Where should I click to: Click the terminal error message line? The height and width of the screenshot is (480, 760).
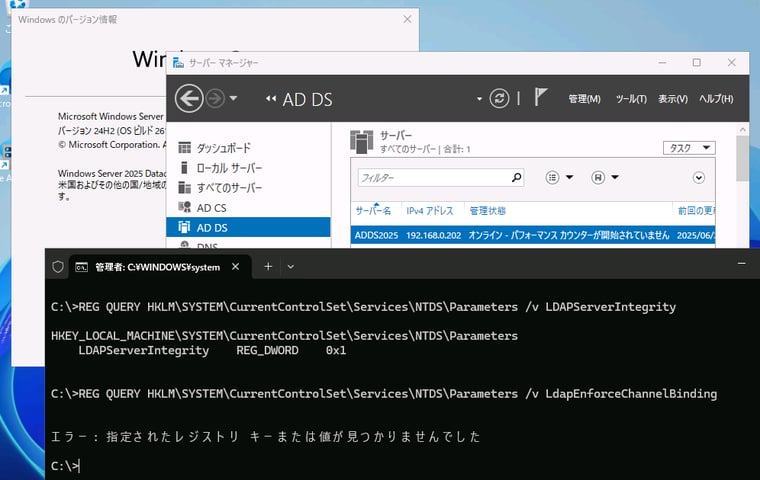point(266,436)
